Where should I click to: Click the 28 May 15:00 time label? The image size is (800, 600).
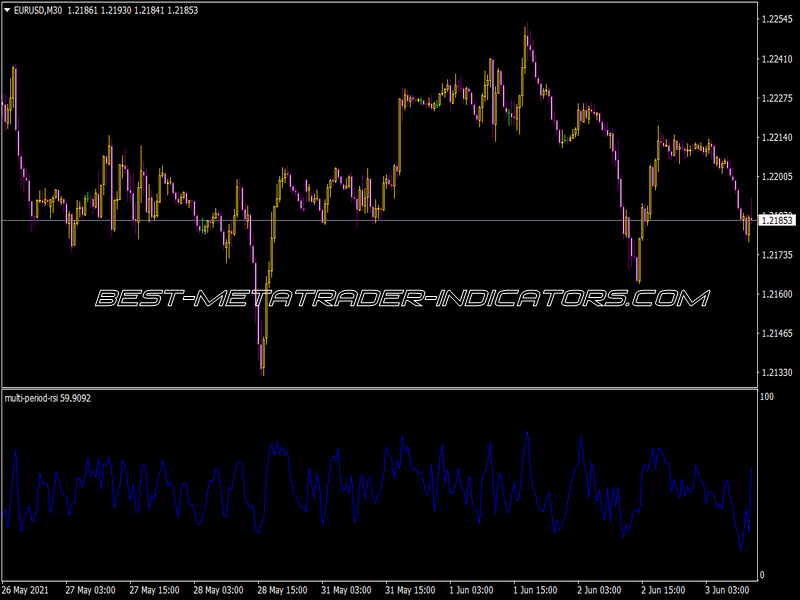(x=282, y=590)
